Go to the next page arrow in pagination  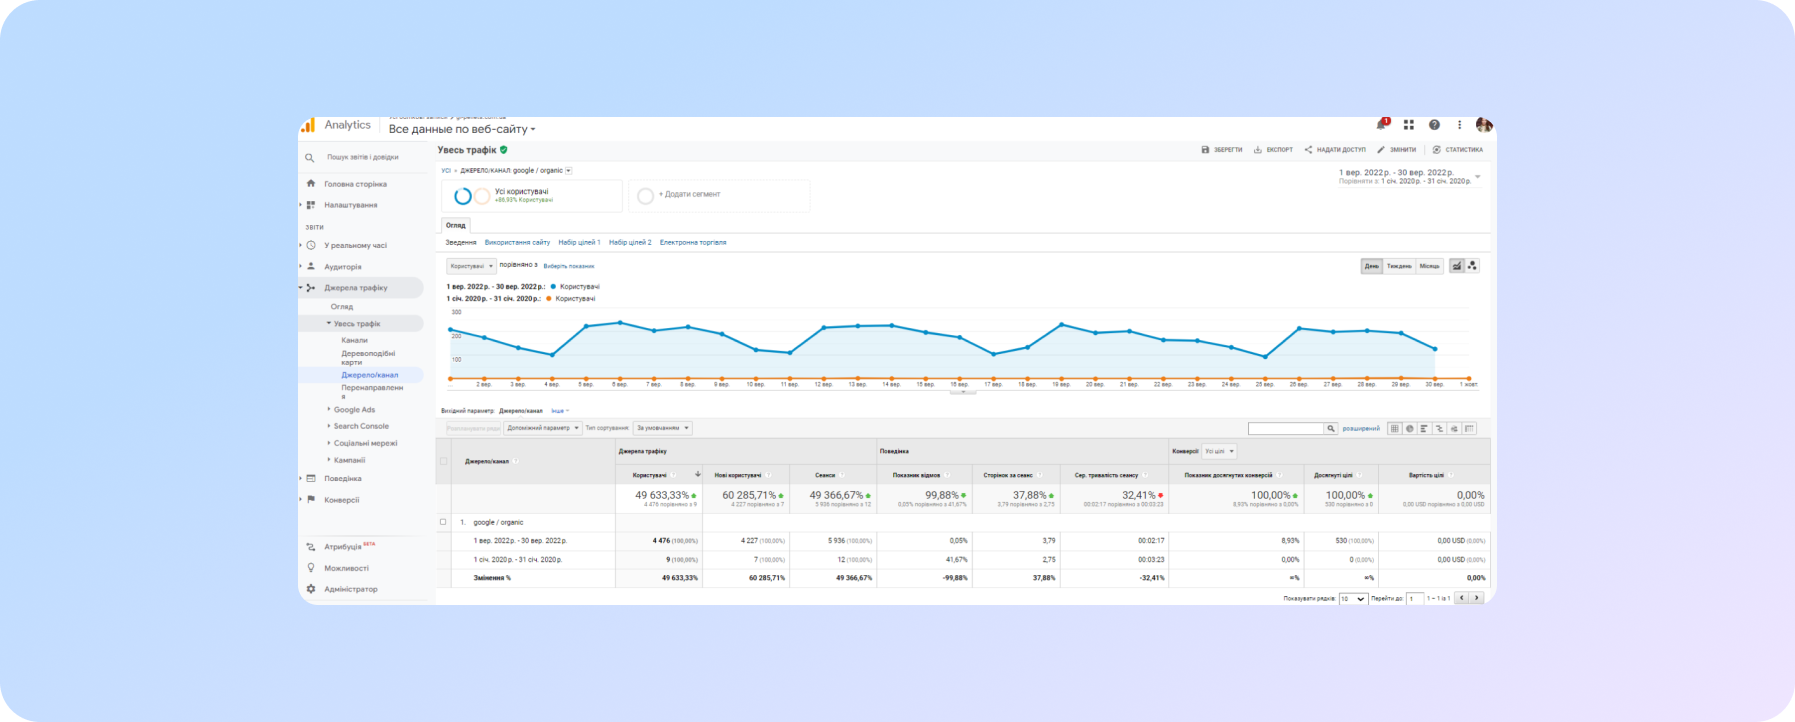coord(1476,598)
